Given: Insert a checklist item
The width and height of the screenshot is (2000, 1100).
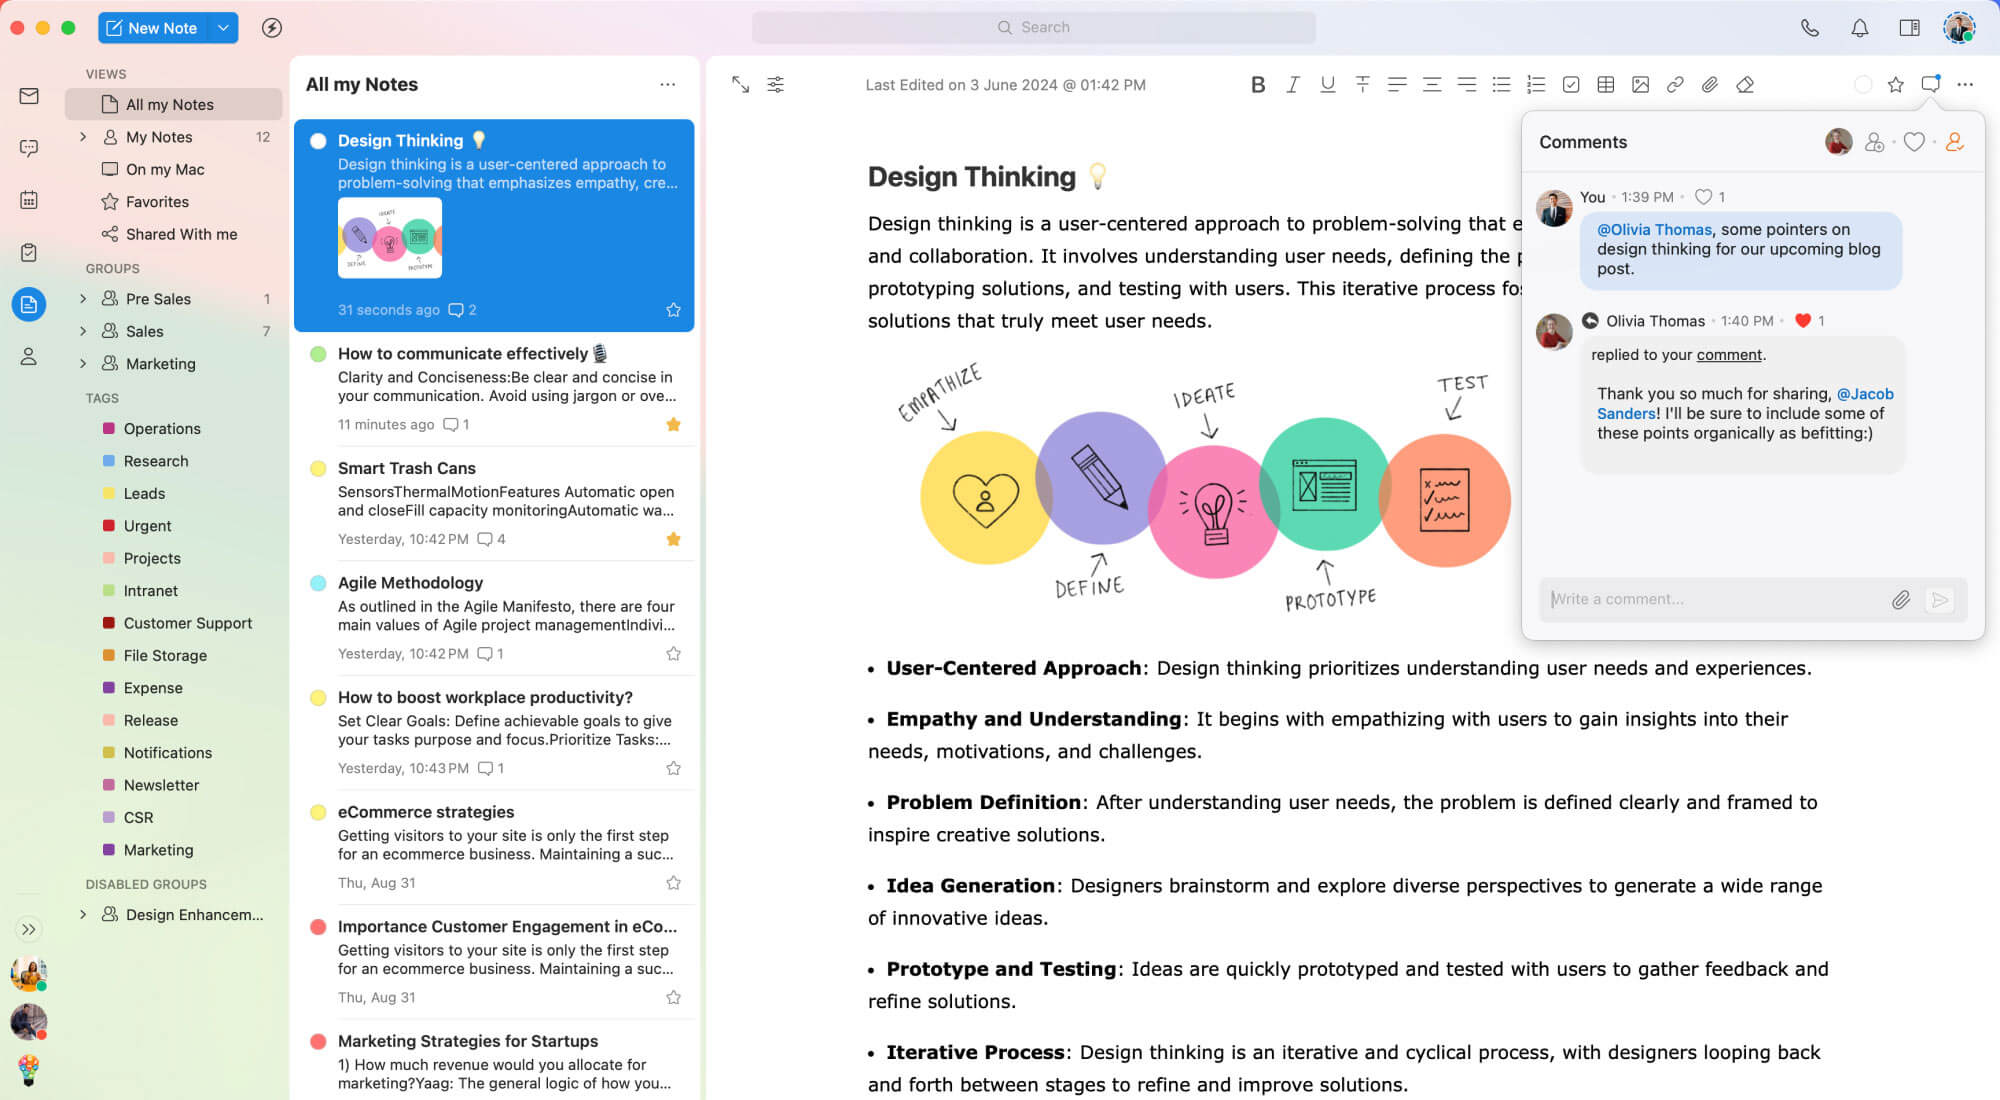Looking at the screenshot, I should point(1571,85).
